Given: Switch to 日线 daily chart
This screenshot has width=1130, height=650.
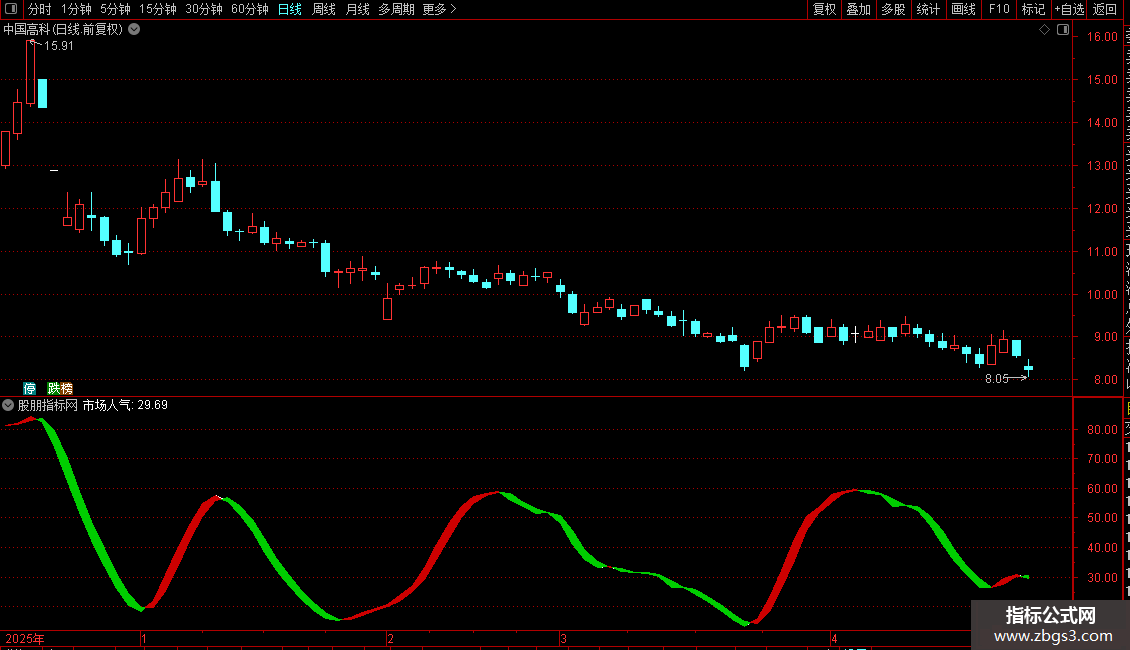Looking at the screenshot, I should tap(290, 9).
